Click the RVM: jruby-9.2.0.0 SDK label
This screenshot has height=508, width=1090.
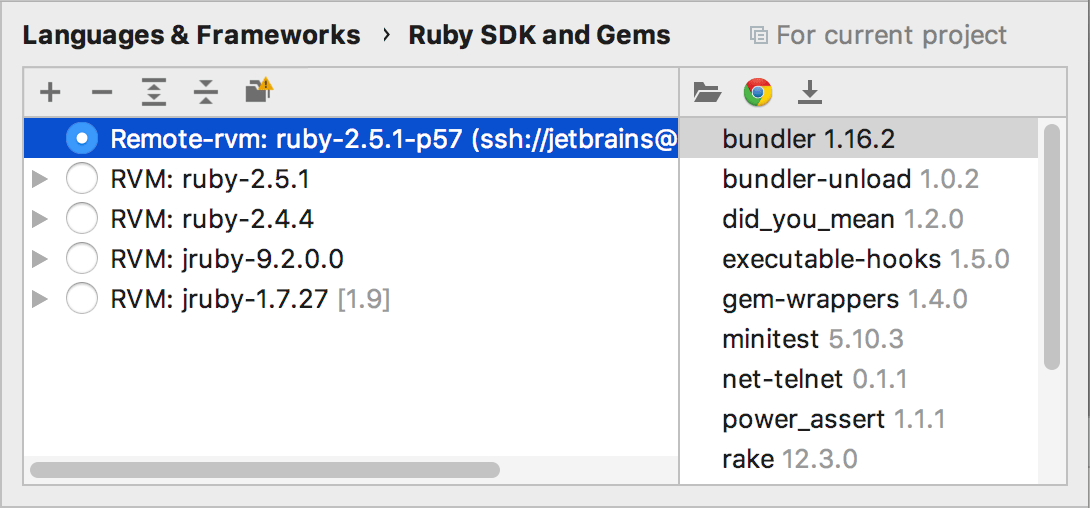point(227,260)
